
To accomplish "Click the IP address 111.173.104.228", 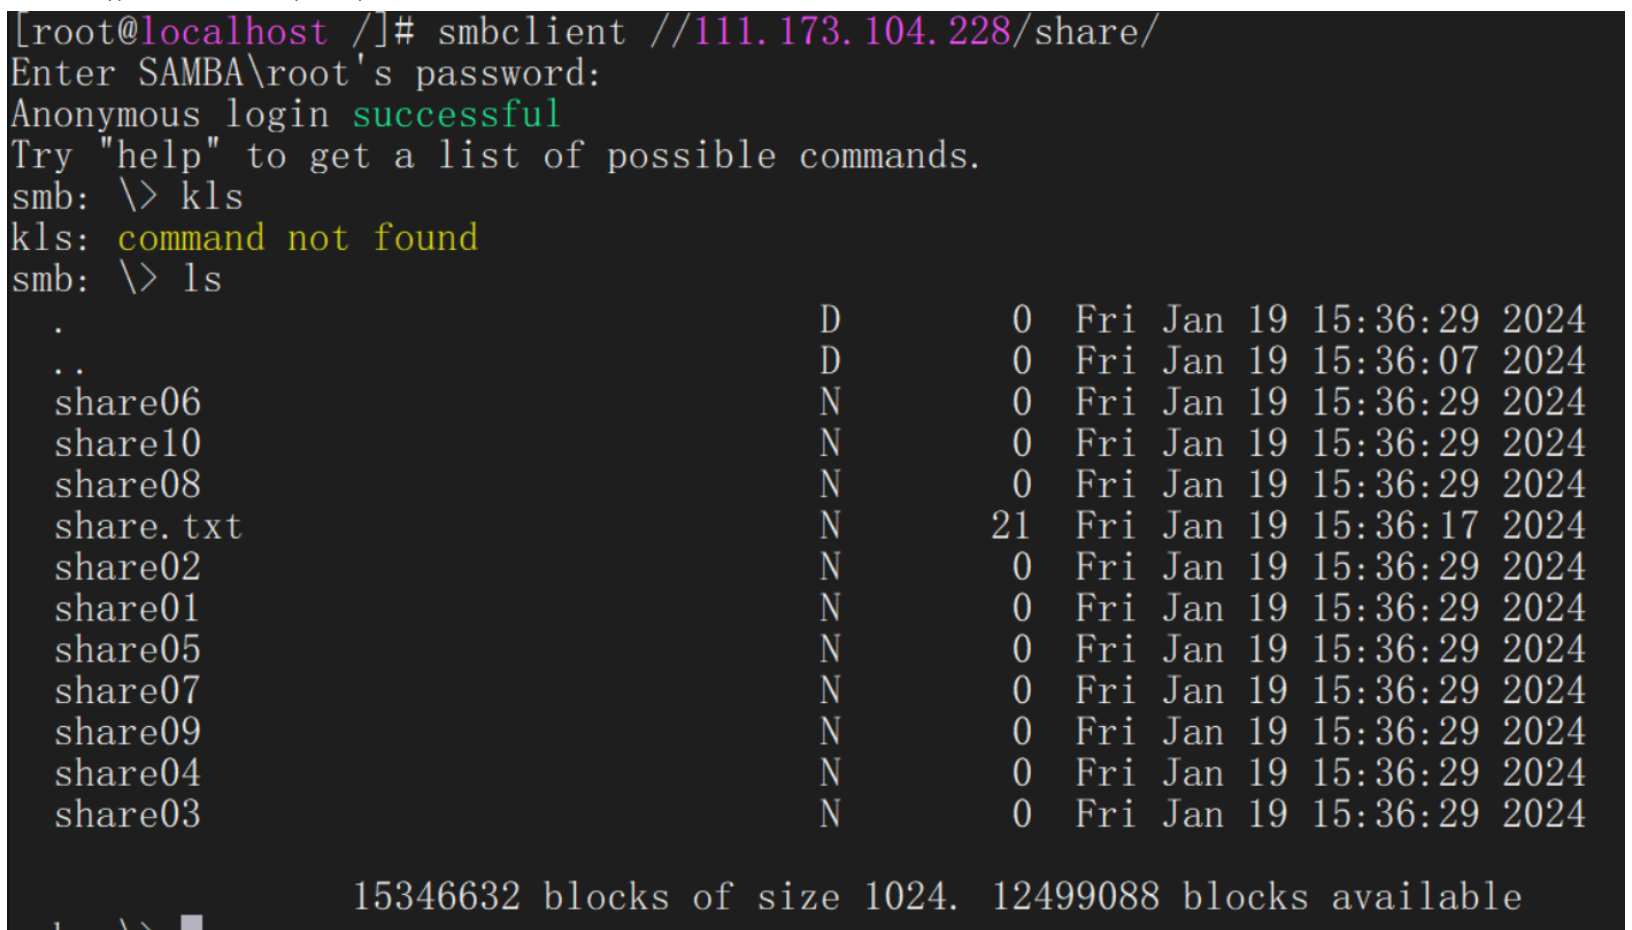I will (852, 32).
